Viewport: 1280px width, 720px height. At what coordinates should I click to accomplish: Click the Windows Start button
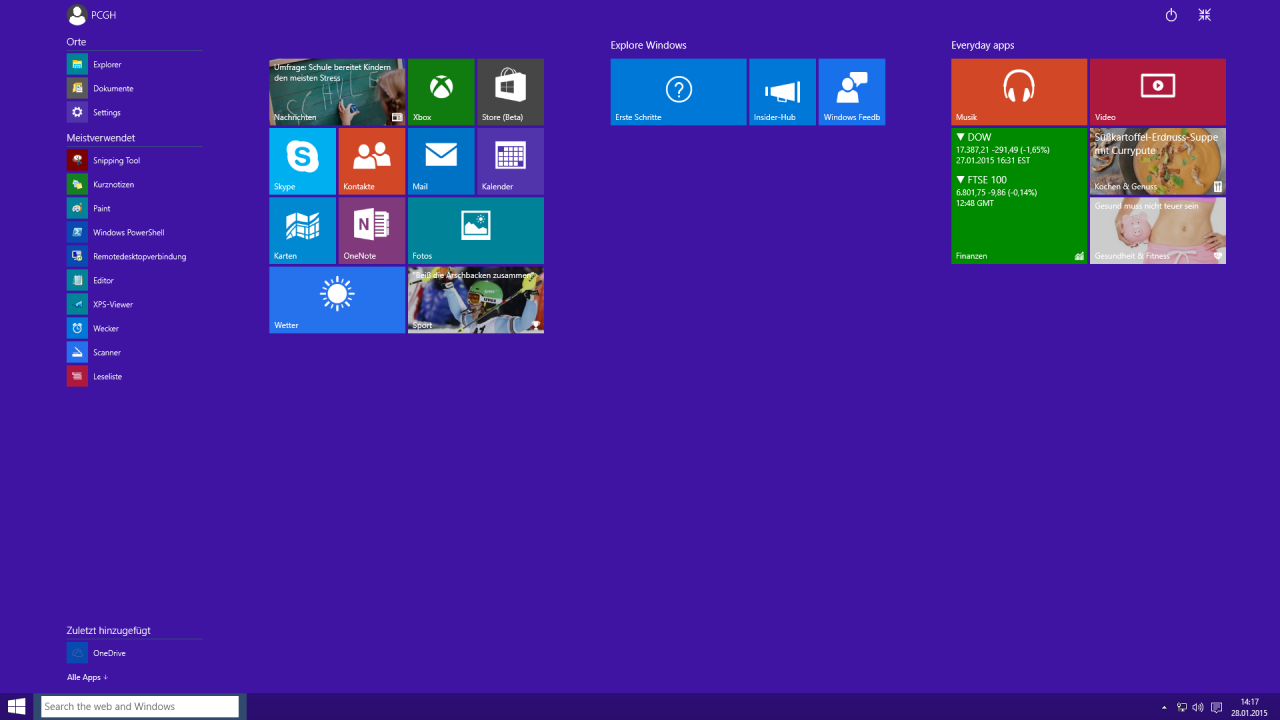click(16, 706)
